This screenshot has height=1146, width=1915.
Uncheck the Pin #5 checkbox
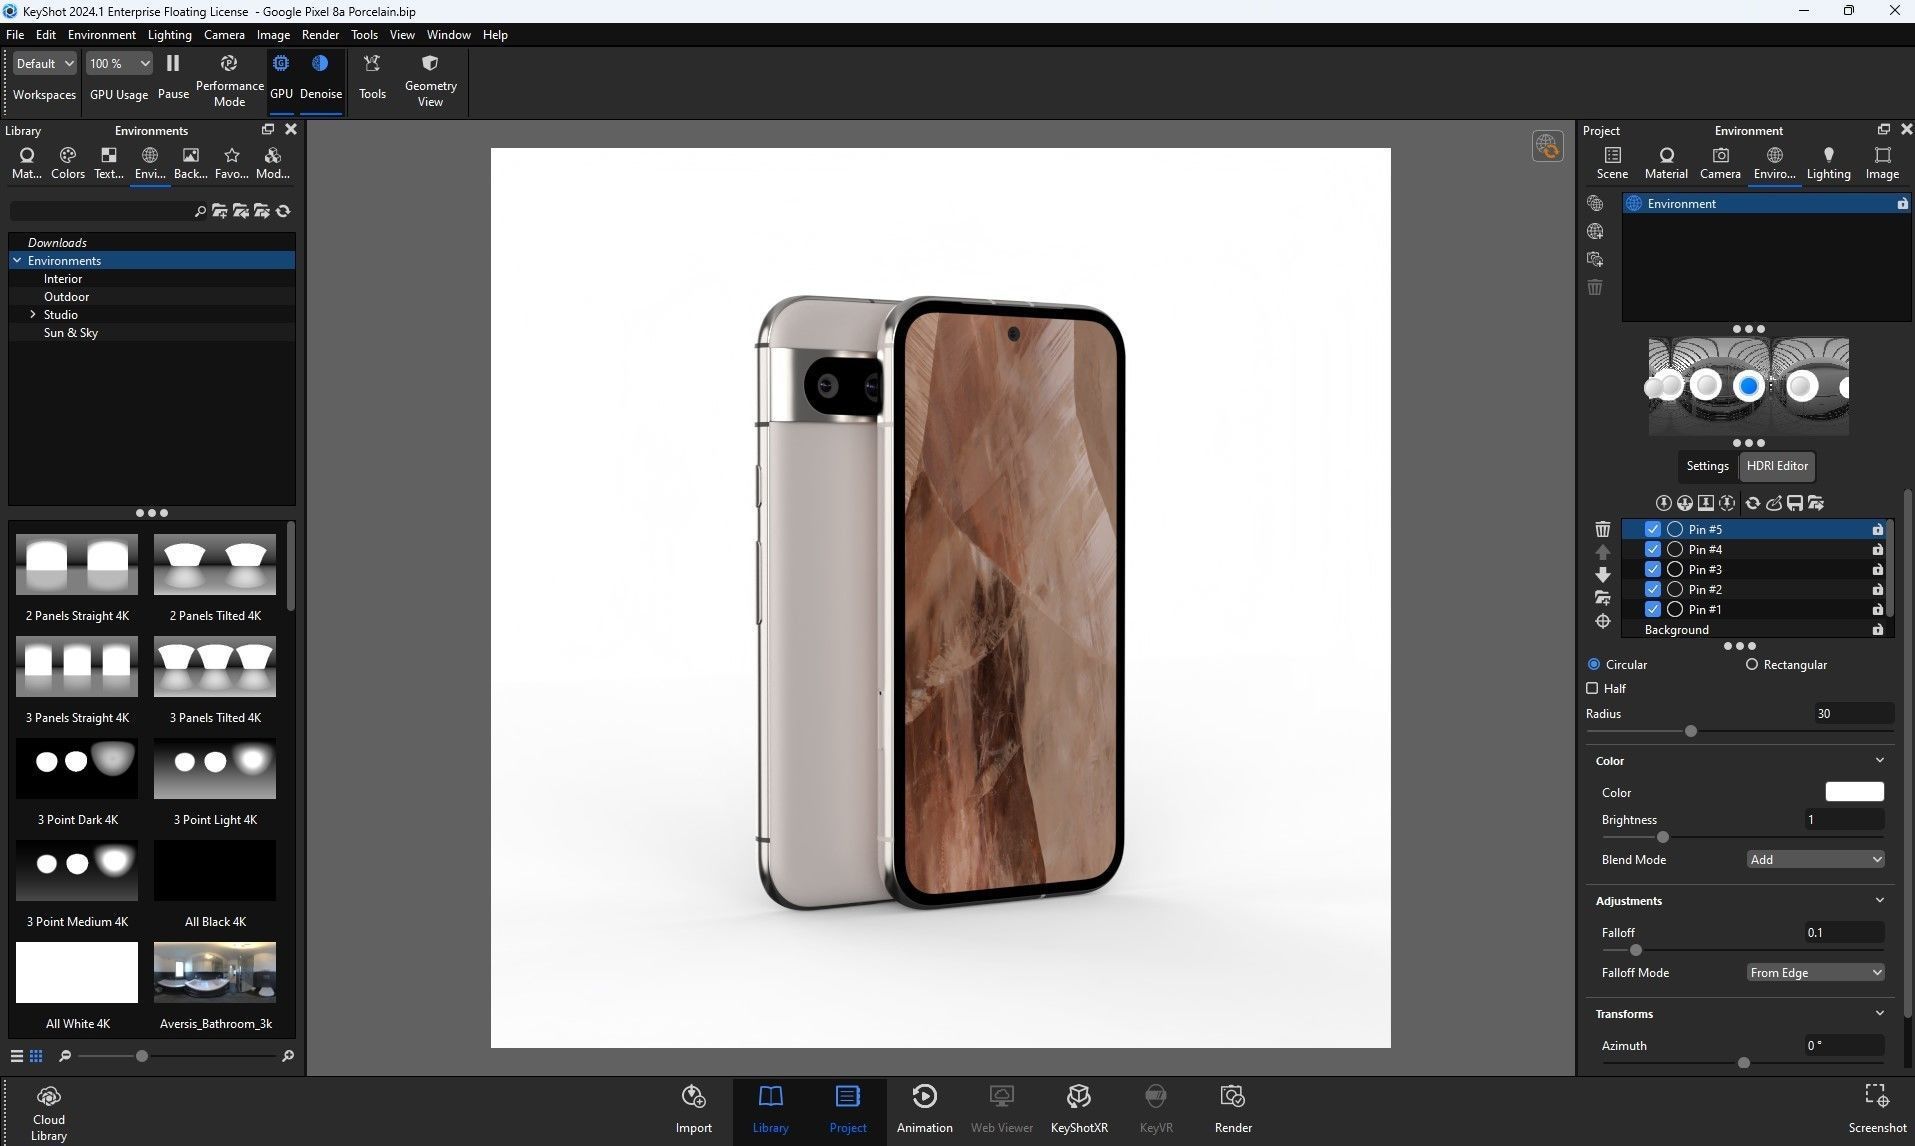point(1652,529)
